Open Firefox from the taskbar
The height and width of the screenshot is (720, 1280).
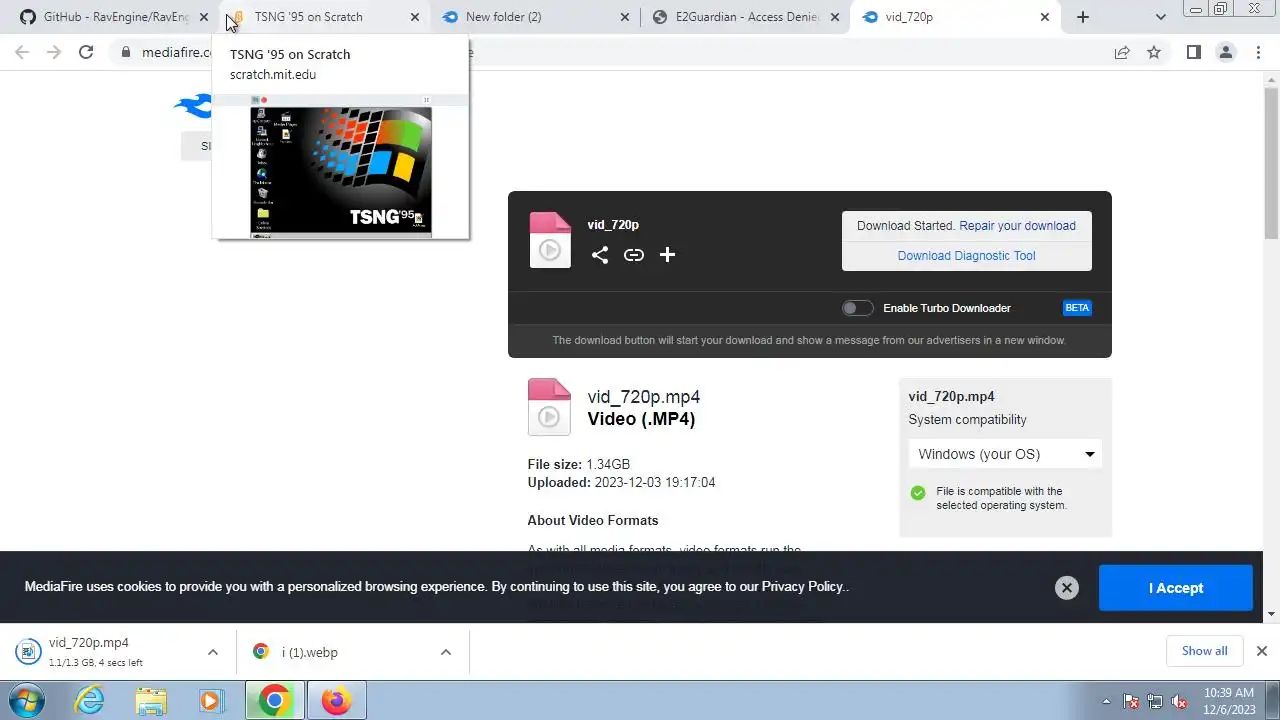click(336, 700)
